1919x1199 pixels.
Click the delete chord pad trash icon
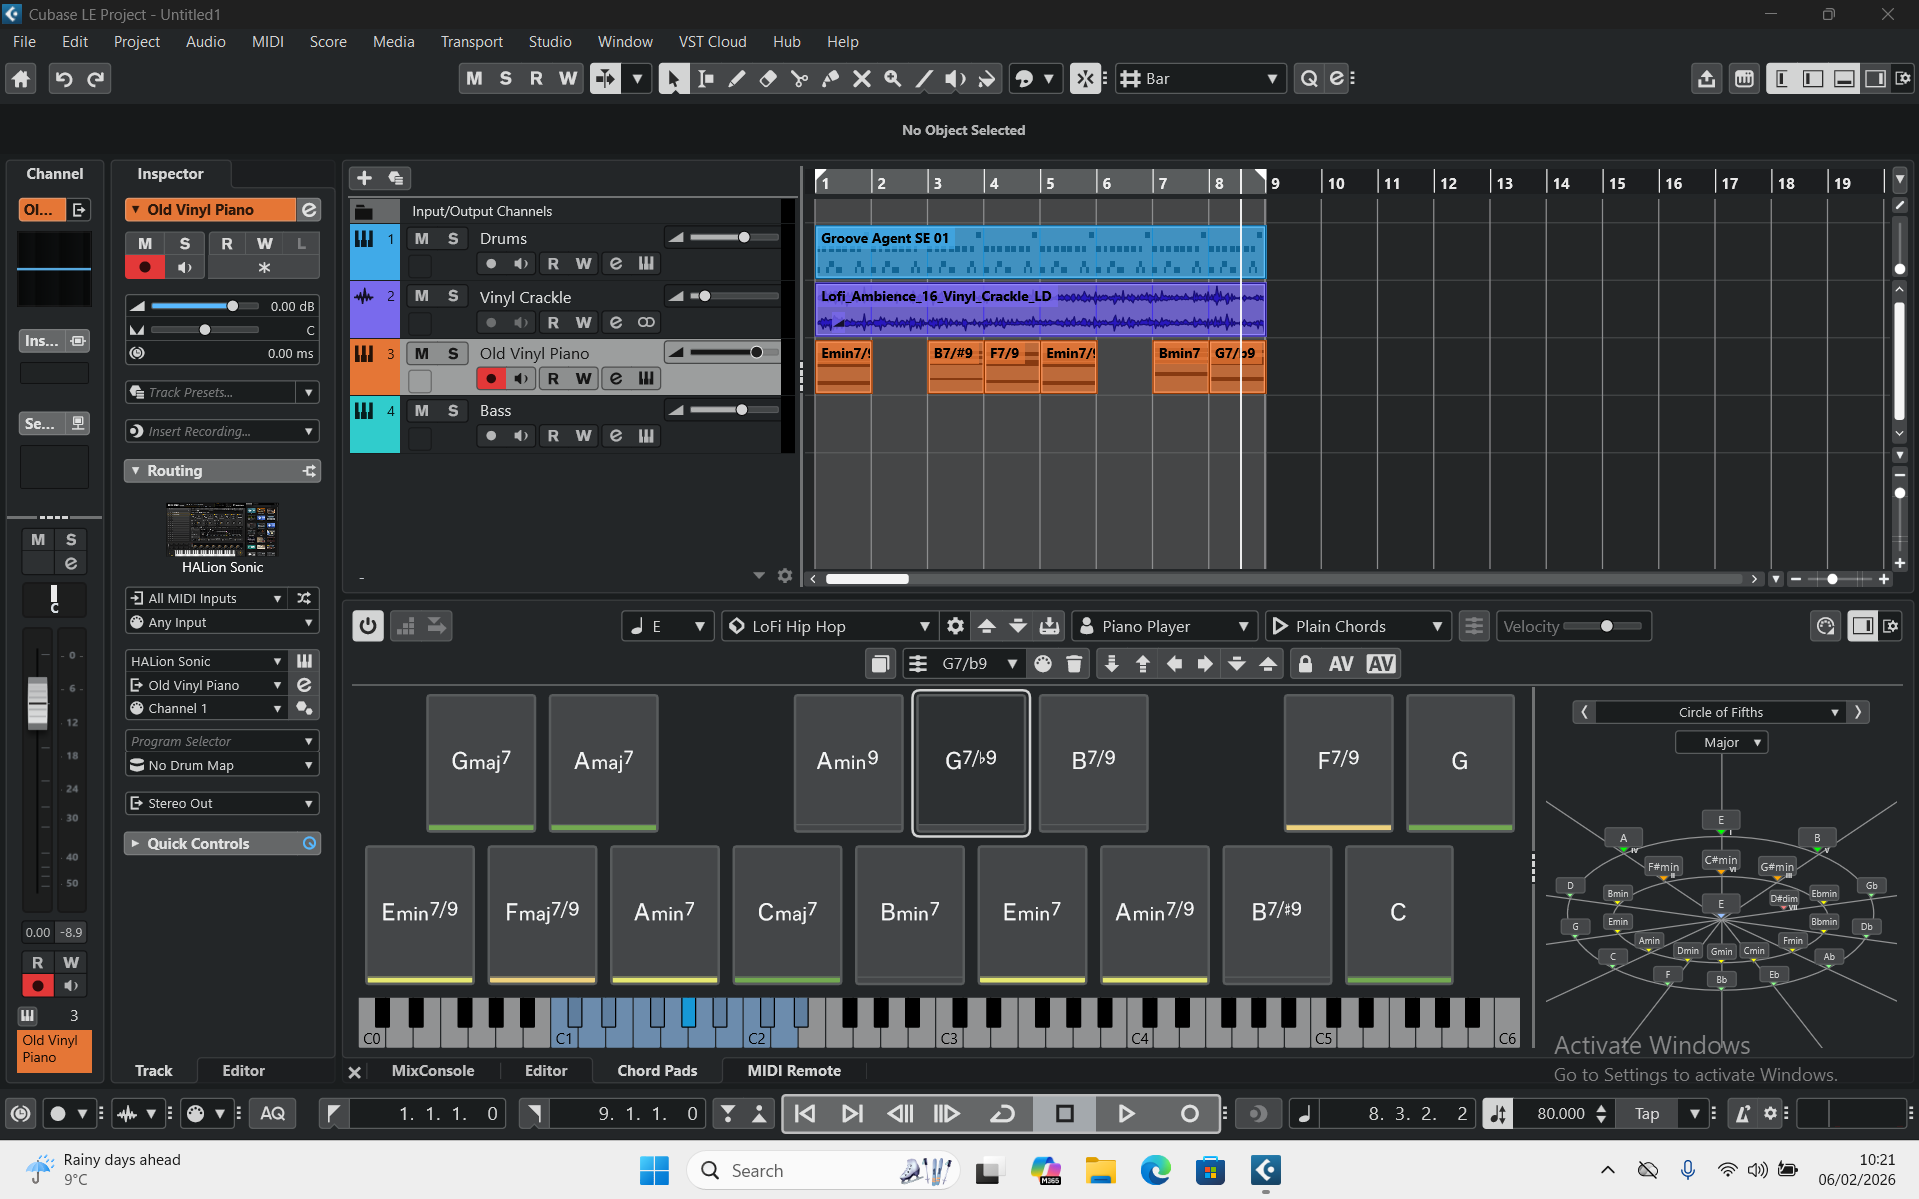click(1074, 664)
